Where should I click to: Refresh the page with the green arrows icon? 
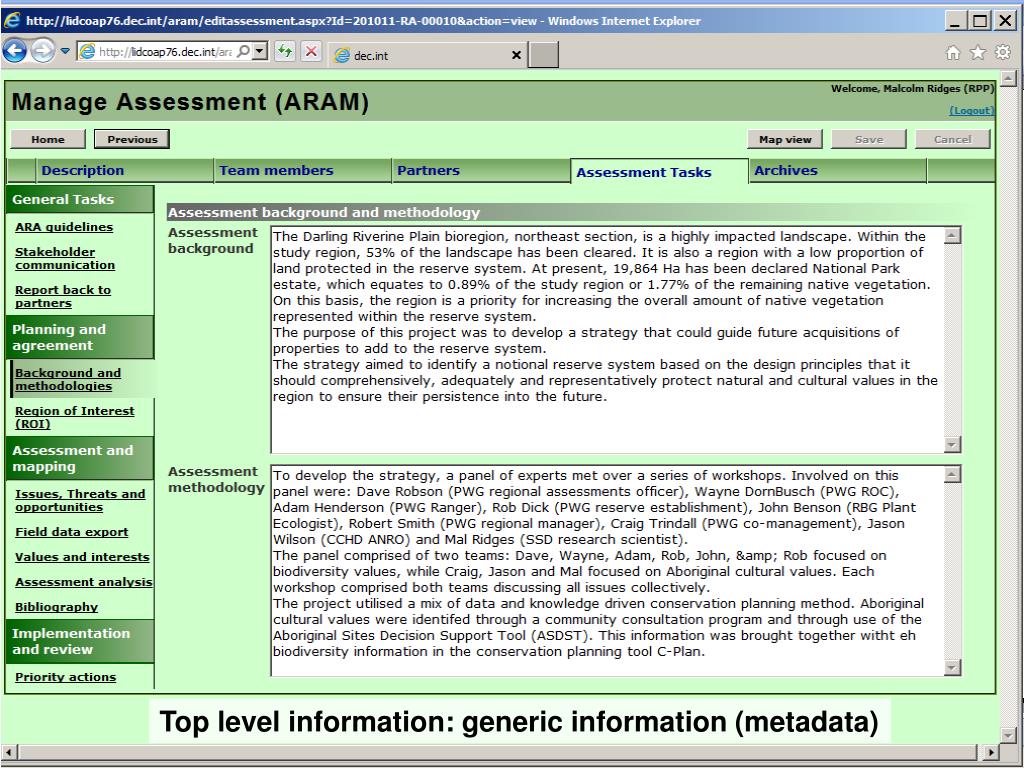285,51
